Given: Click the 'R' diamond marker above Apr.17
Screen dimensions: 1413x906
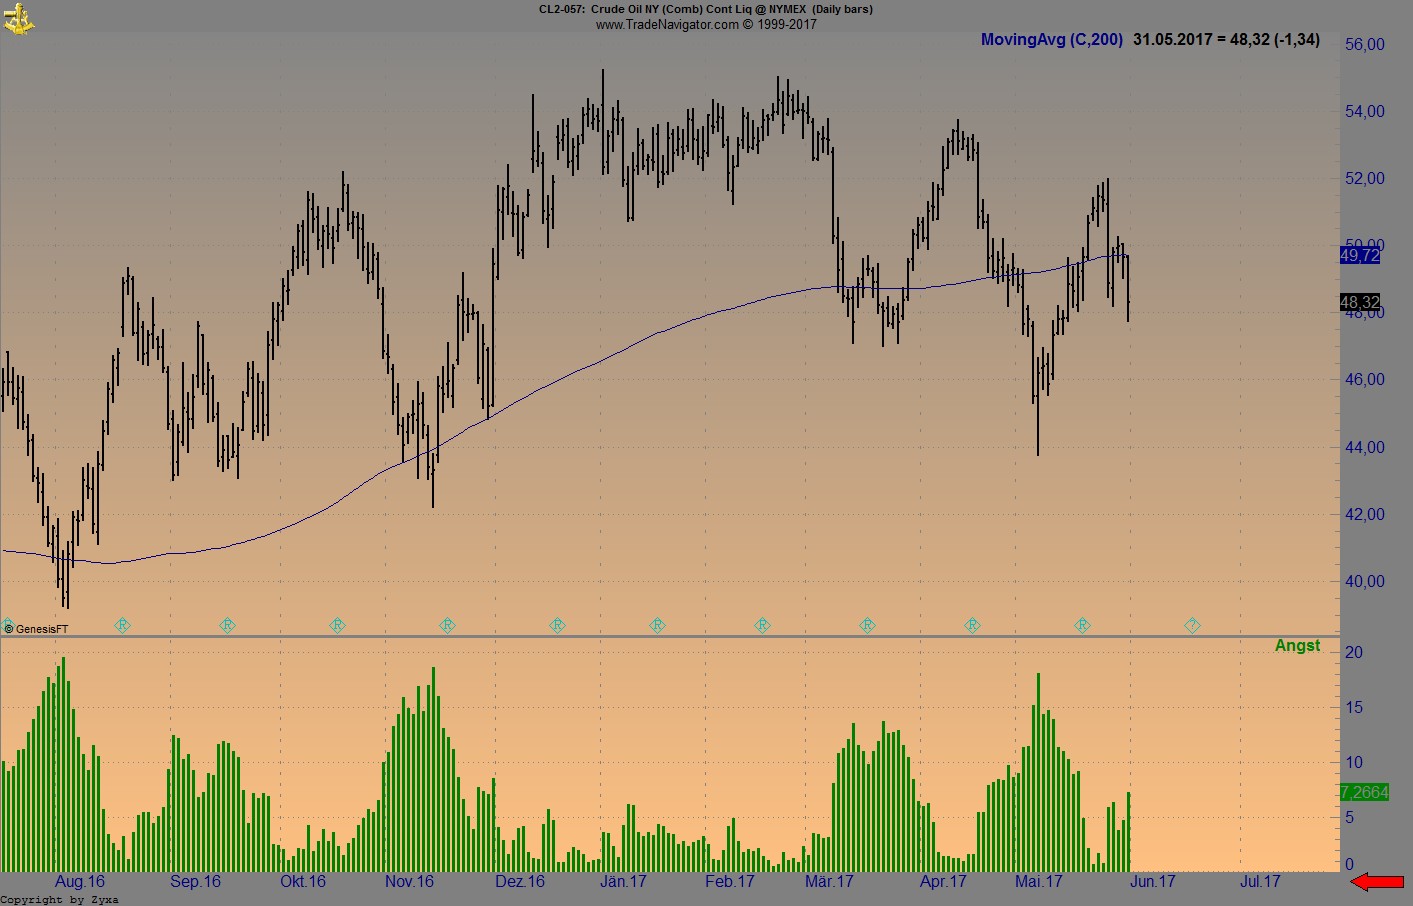Looking at the screenshot, I should tap(971, 625).
